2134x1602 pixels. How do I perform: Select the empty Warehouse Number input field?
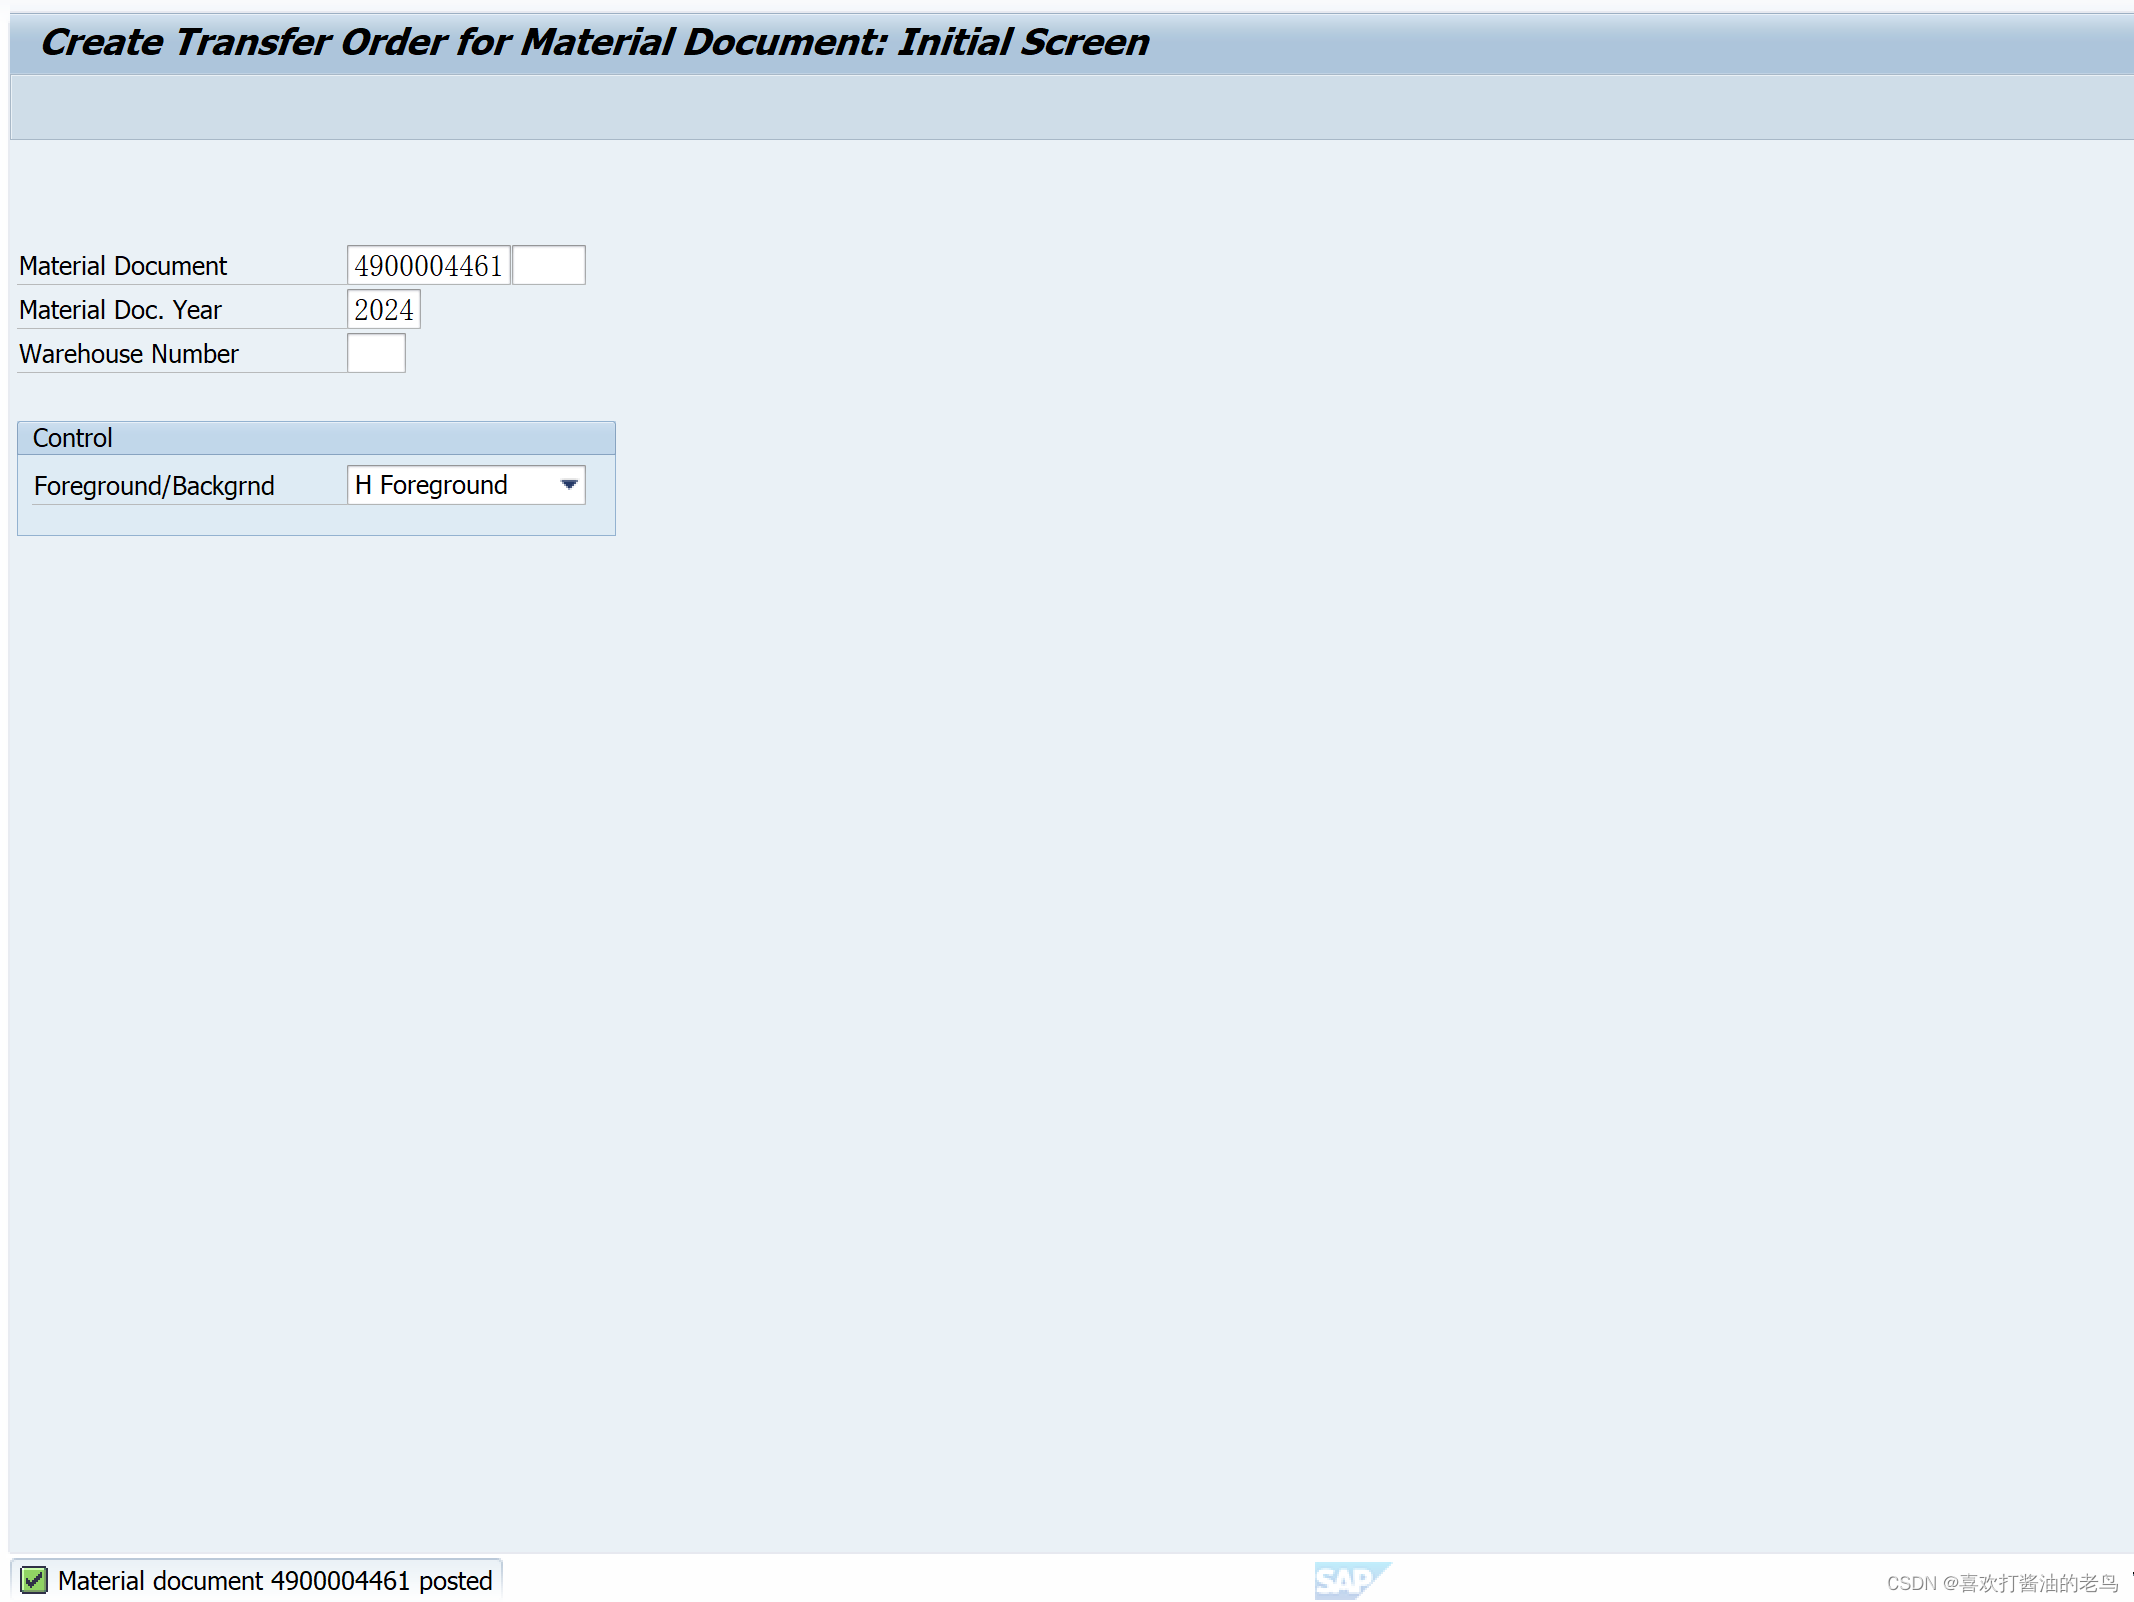point(375,352)
